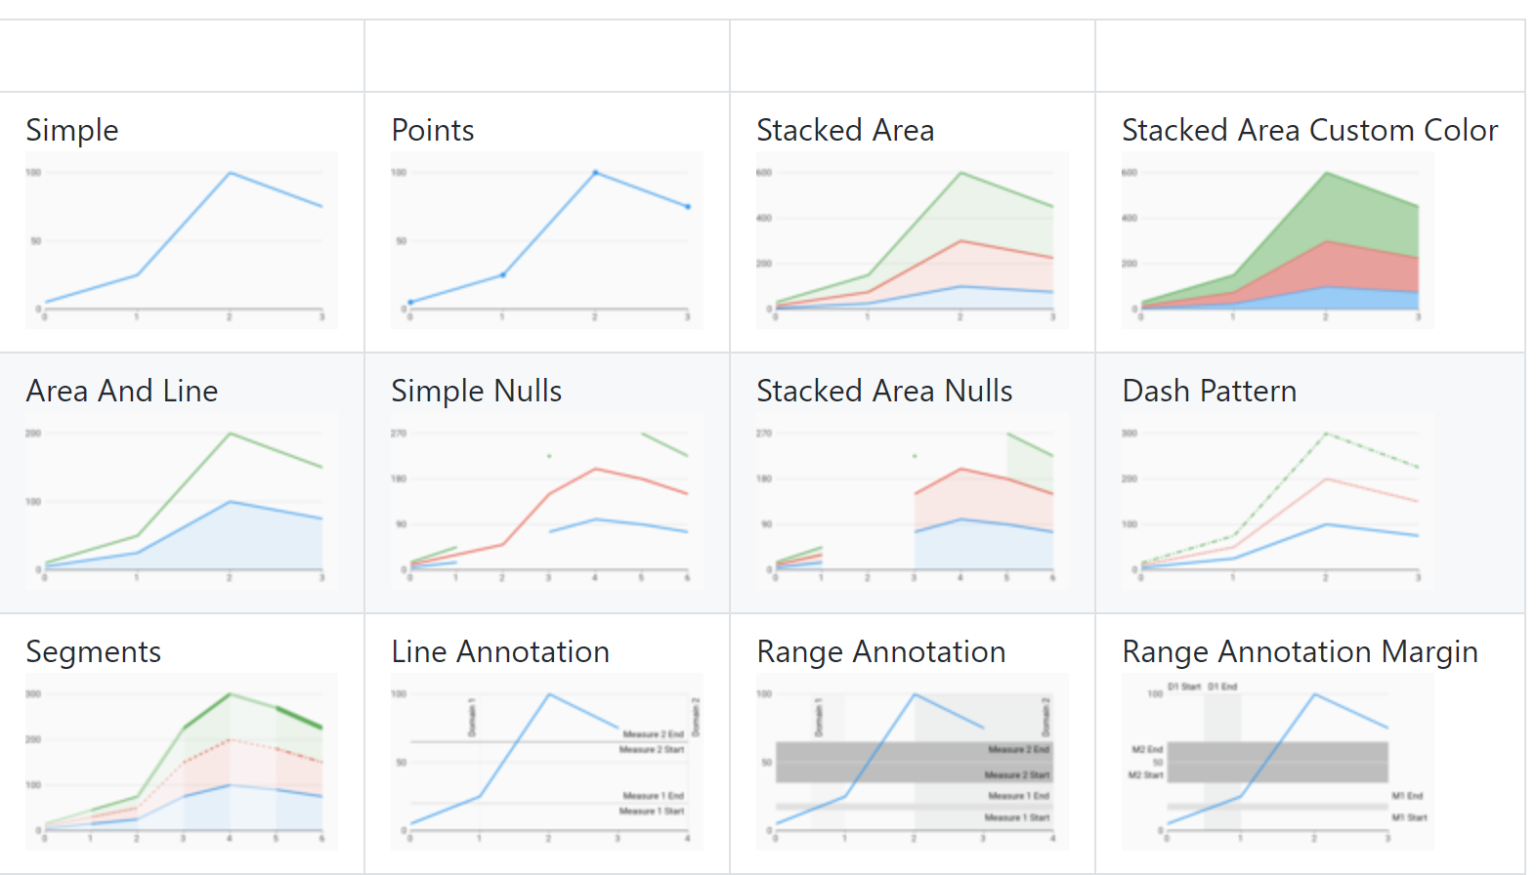Screen dimensions: 1536x875
Task: Open the Range Annotation Margin chart
Action: tap(1278, 762)
